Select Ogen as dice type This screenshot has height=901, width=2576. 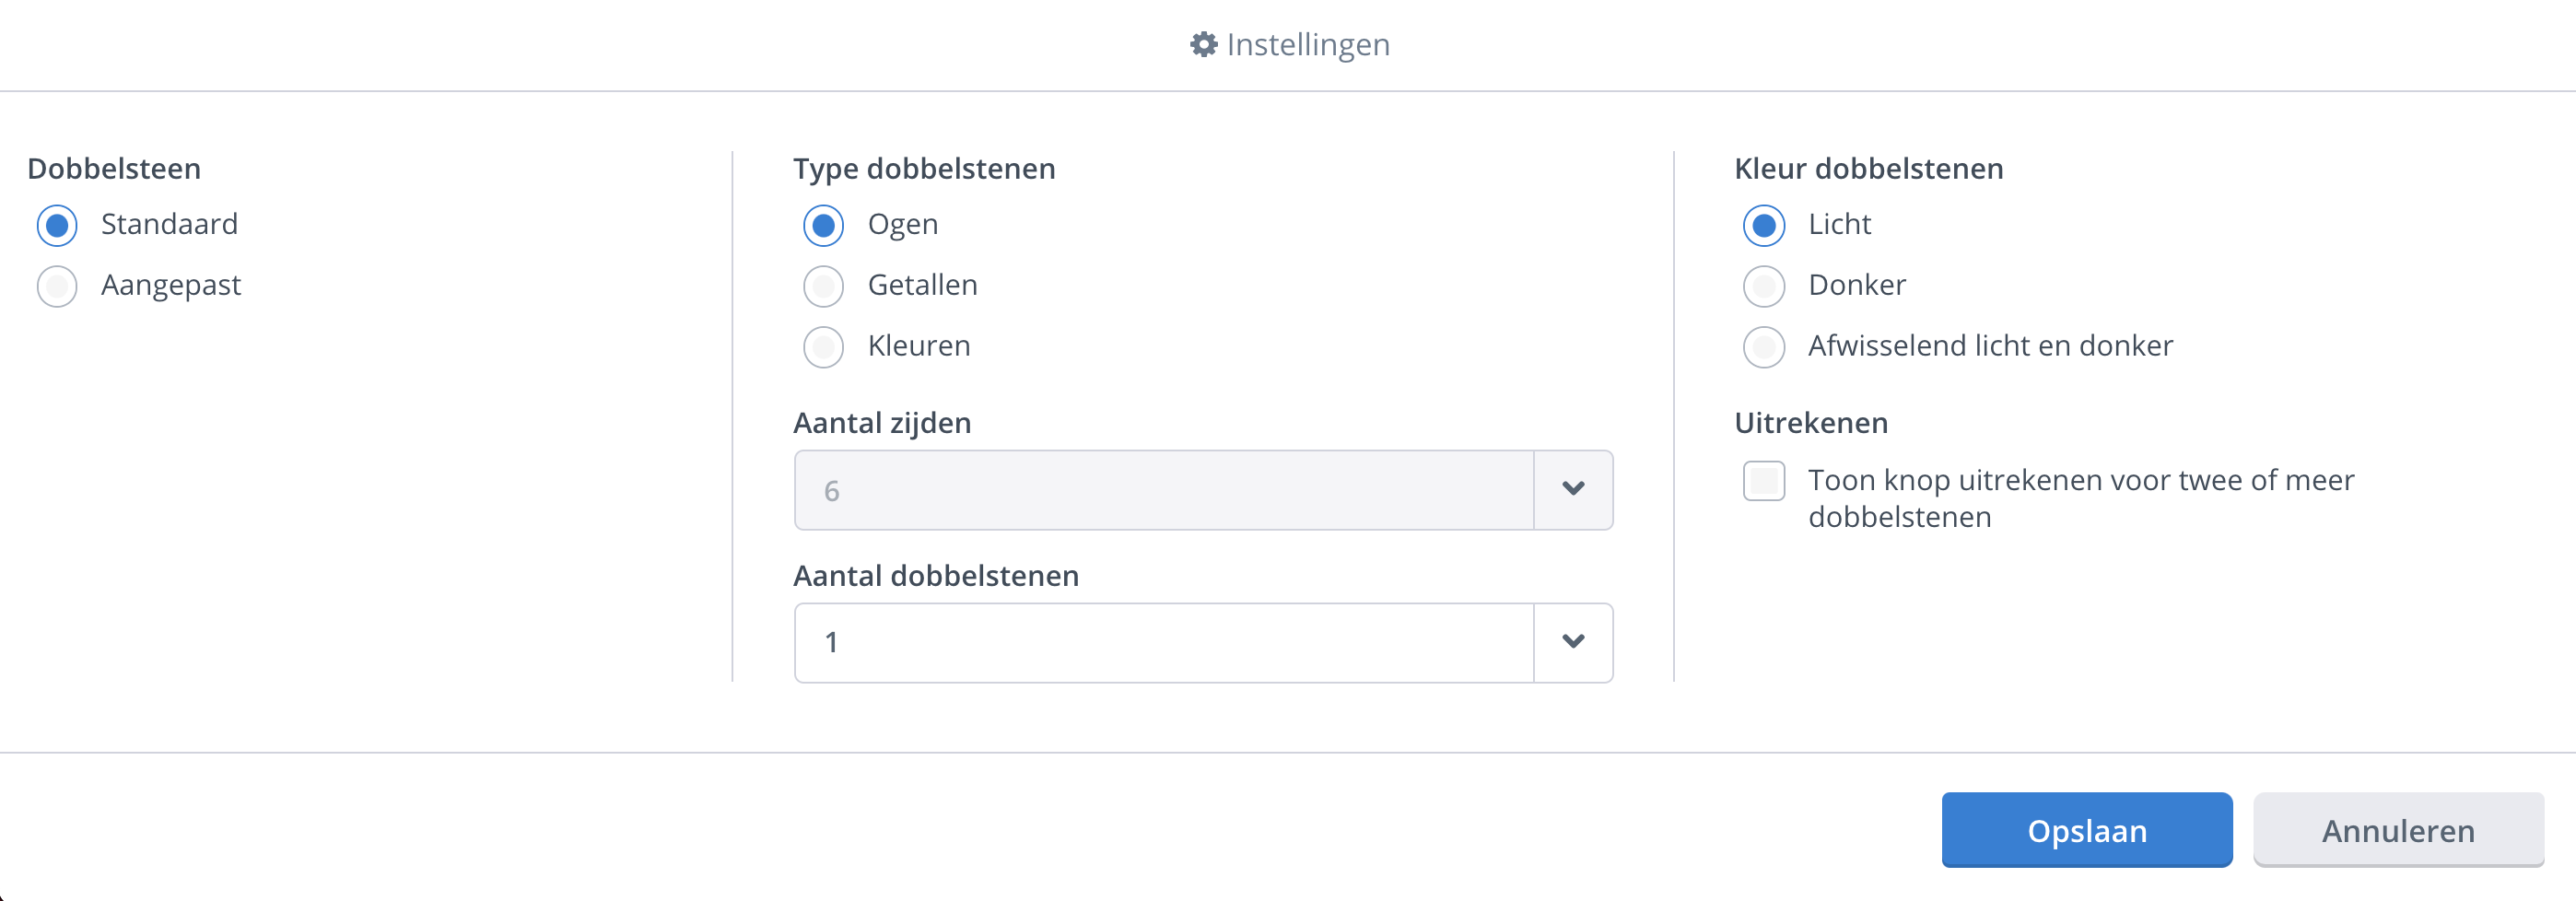(823, 225)
